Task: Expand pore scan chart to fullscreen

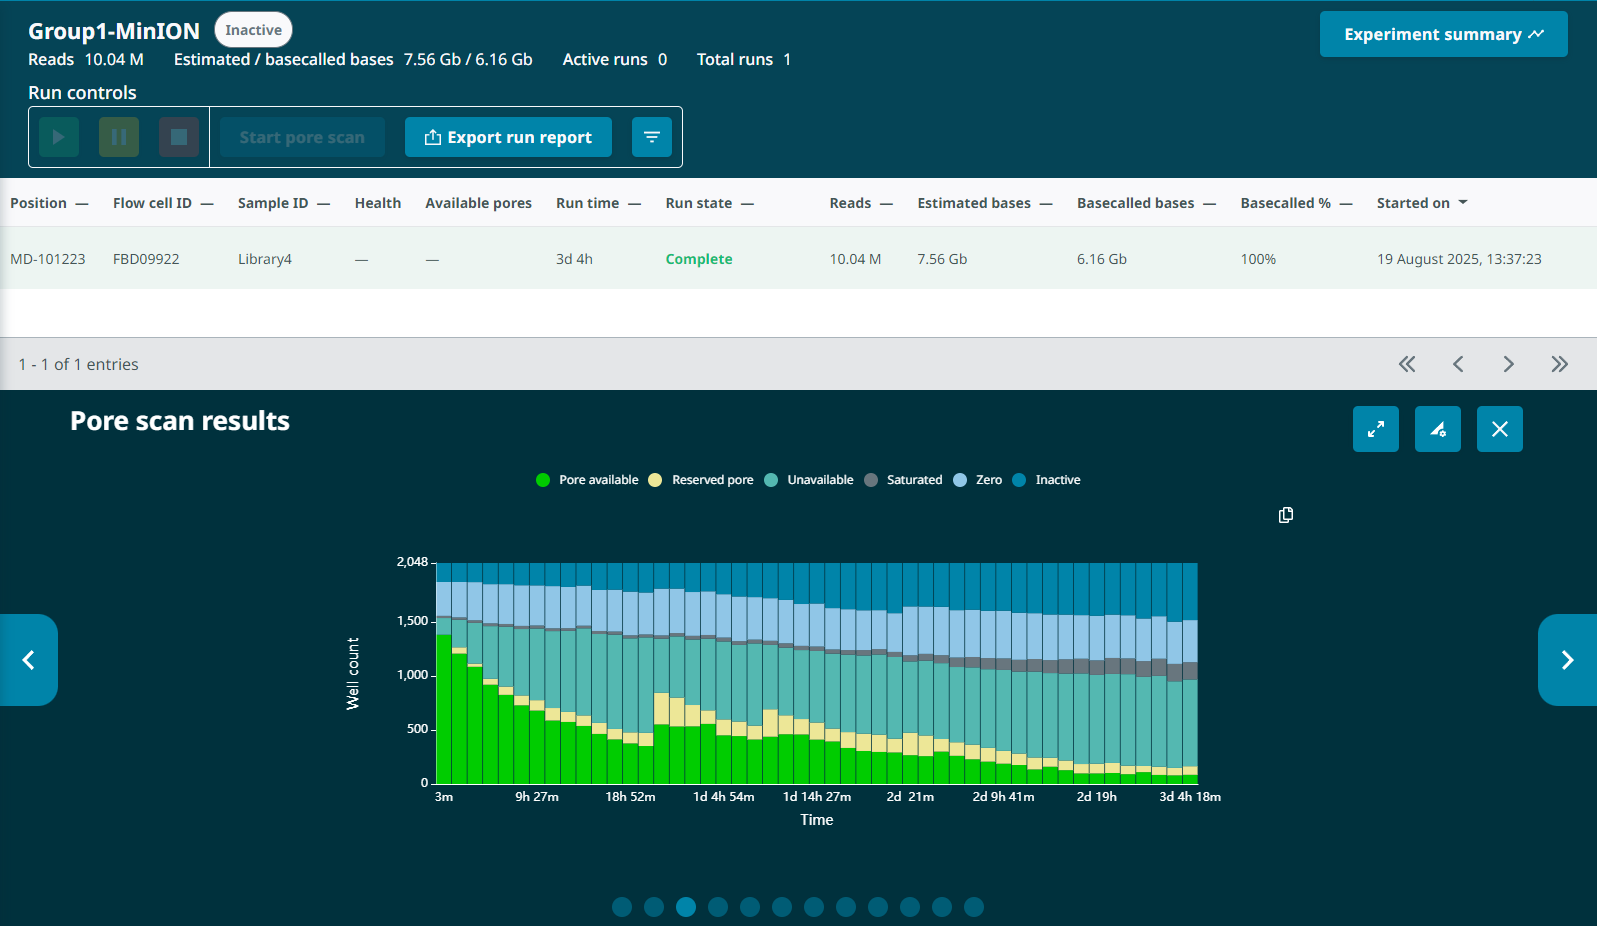Action: (x=1375, y=429)
